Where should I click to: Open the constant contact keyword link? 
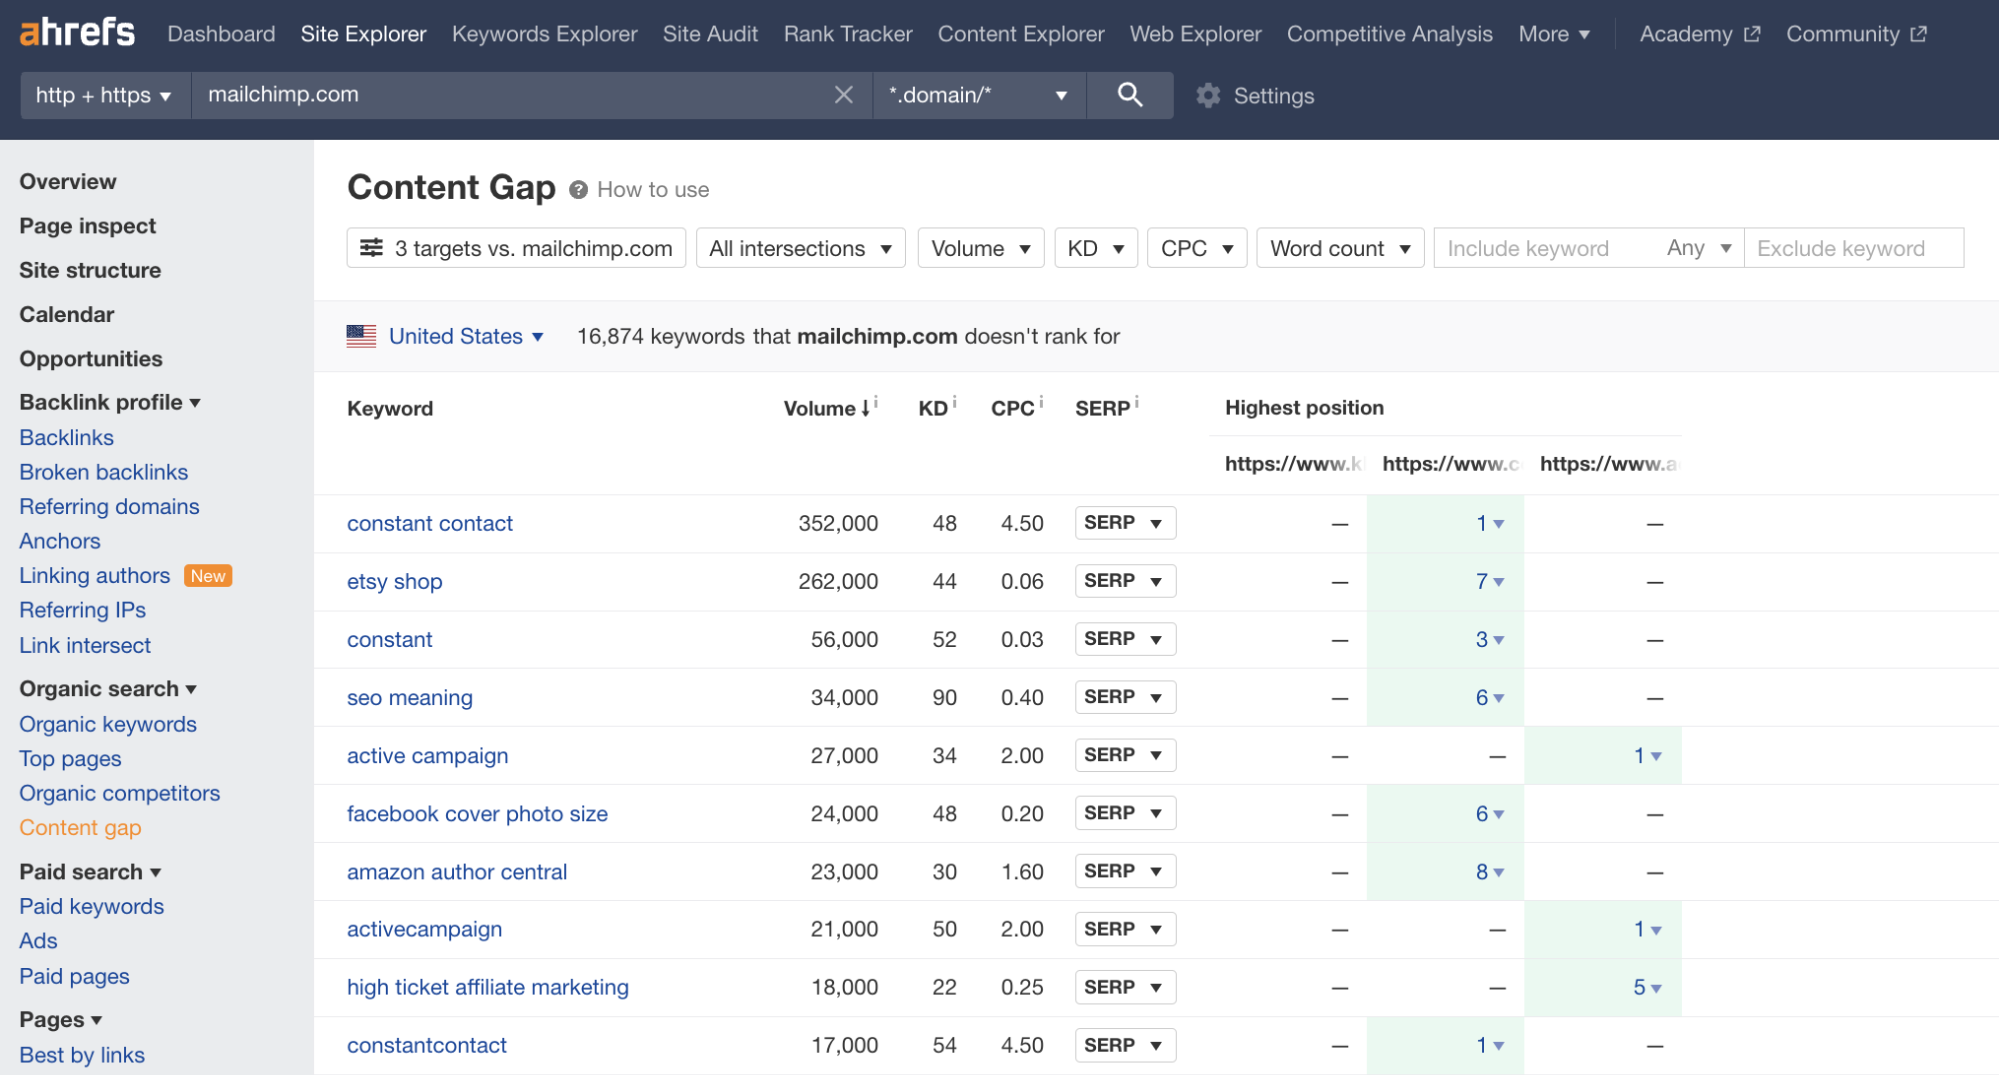pyautogui.click(x=429, y=523)
